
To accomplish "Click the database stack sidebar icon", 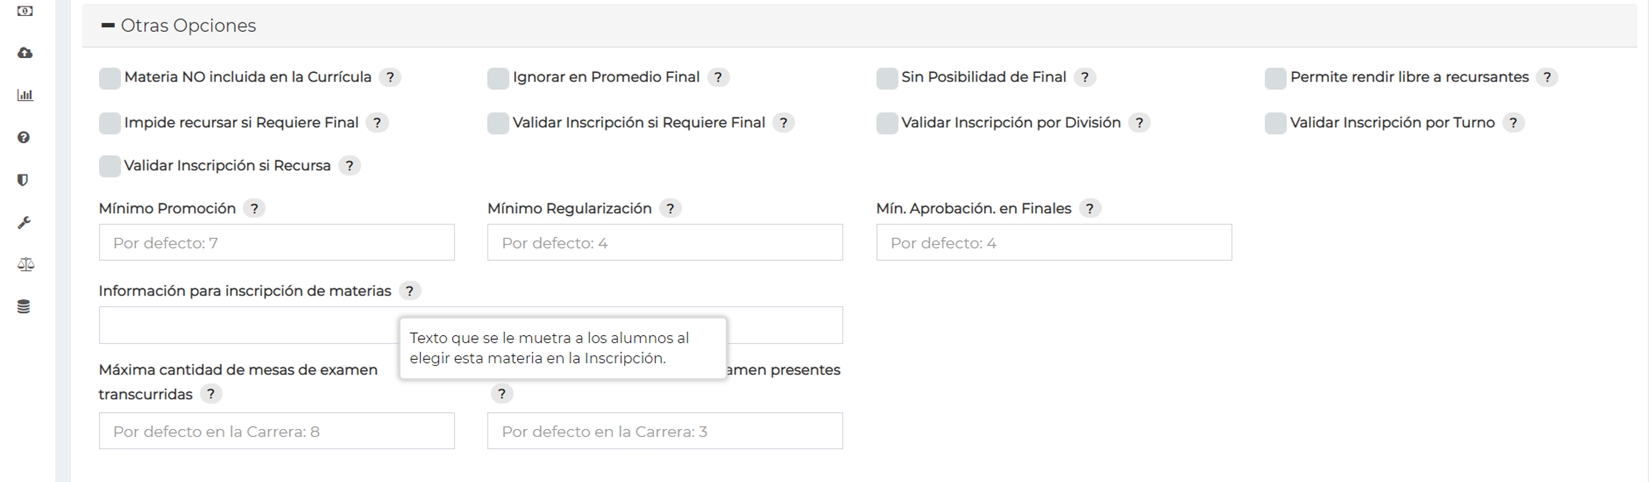I will pos(25,307).
